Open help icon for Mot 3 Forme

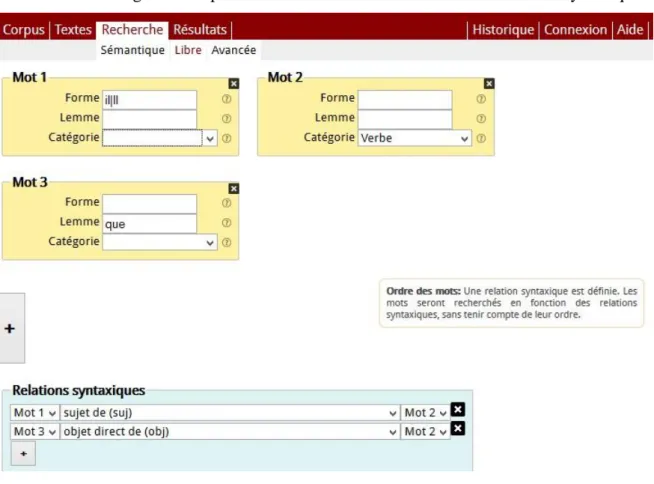(x=226, y=203)
